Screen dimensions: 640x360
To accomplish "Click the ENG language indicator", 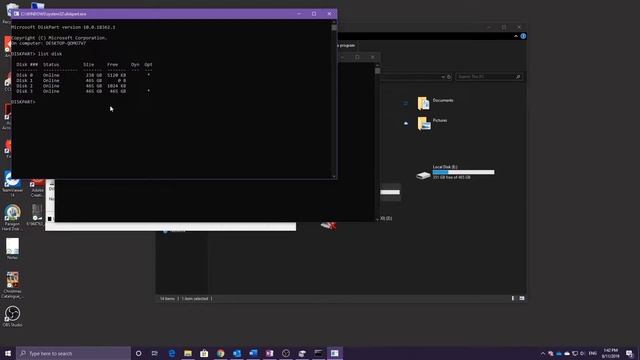I will click(593, 353).
